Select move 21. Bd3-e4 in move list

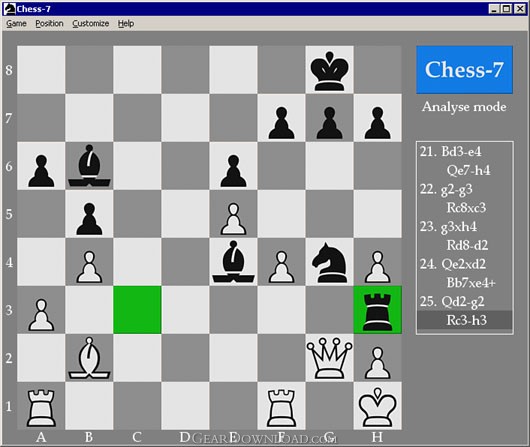450,151
